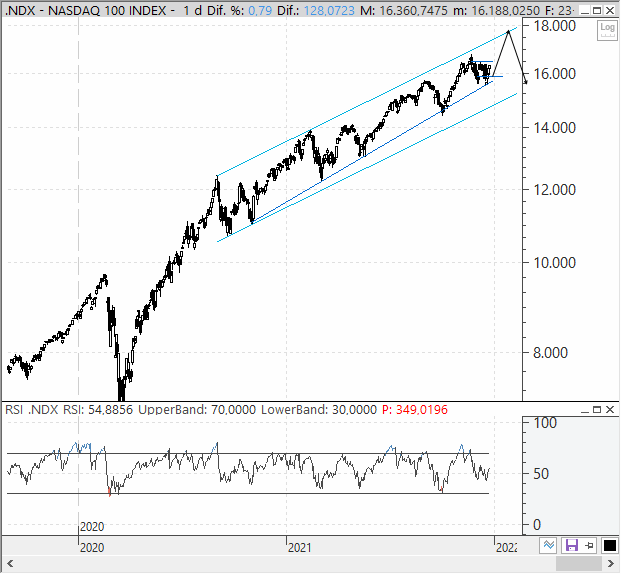The height and width of the screenshot is (574, 621).
Task: Click the 18.000 price axis label
Action: pyautogui.click(x=554, y=26)
